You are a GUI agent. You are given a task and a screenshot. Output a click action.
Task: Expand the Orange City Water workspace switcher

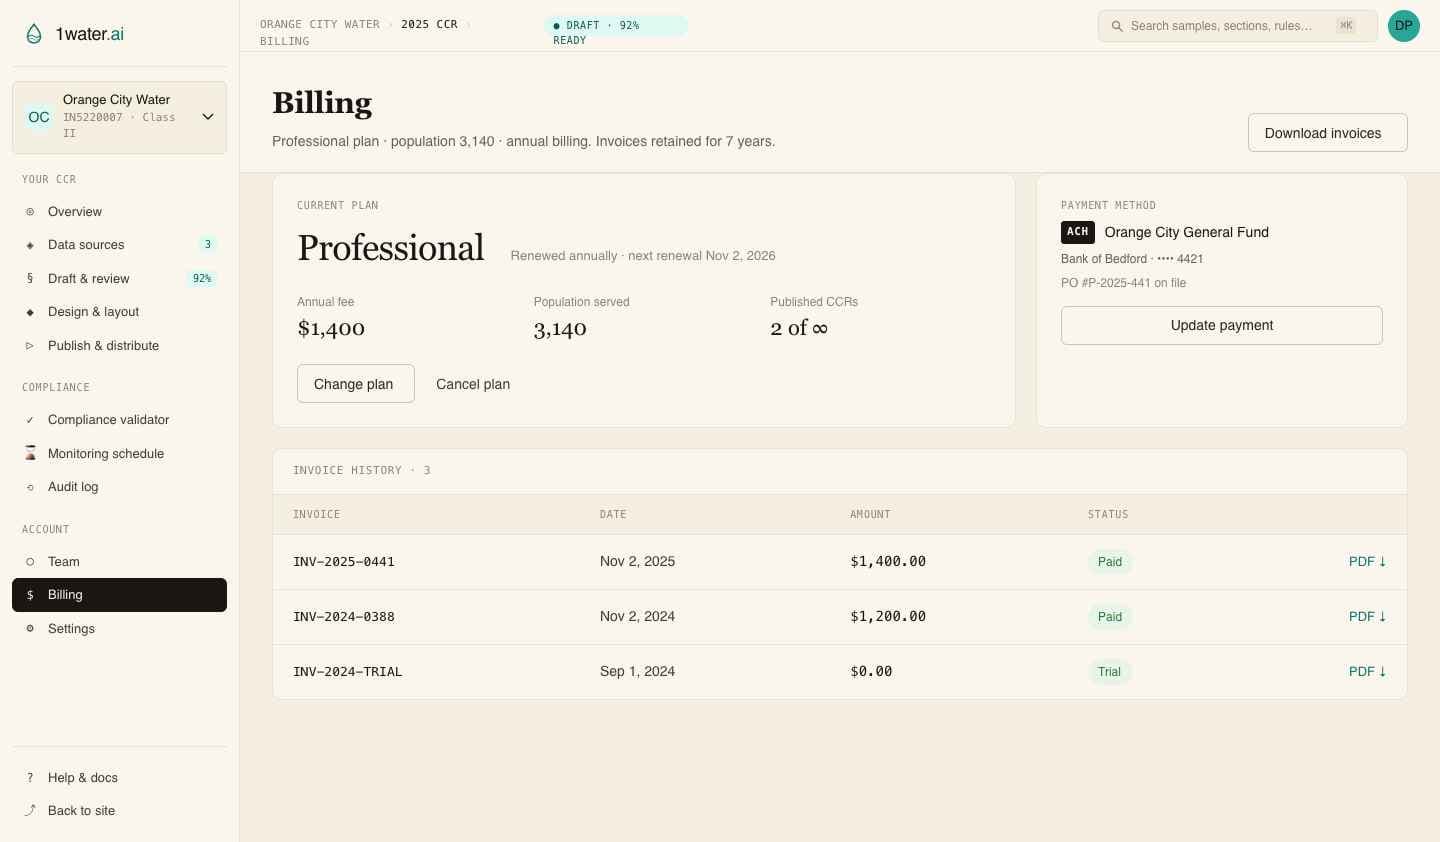pos(208,116)
